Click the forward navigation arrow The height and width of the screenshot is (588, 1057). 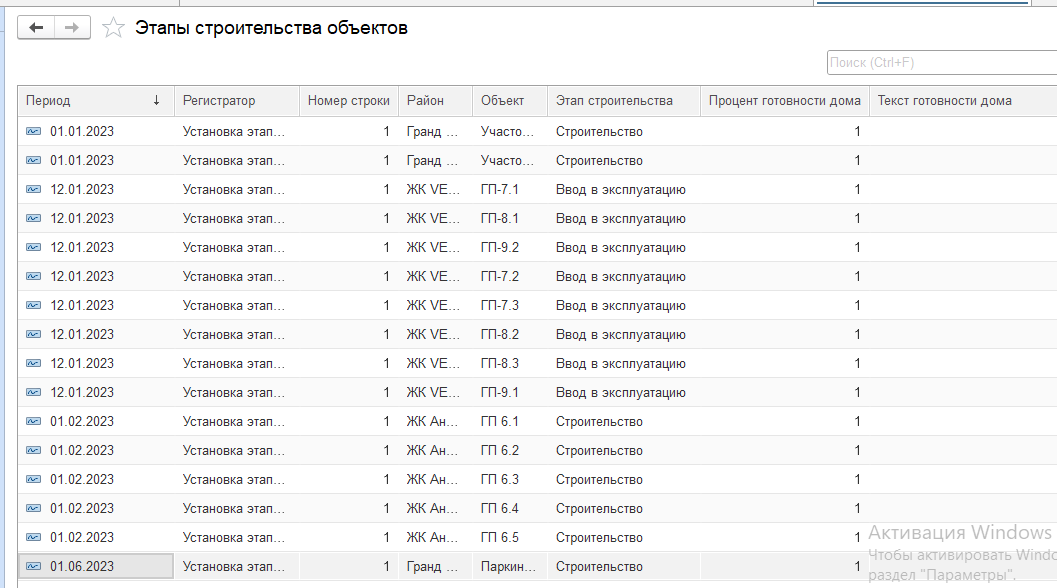72,28
